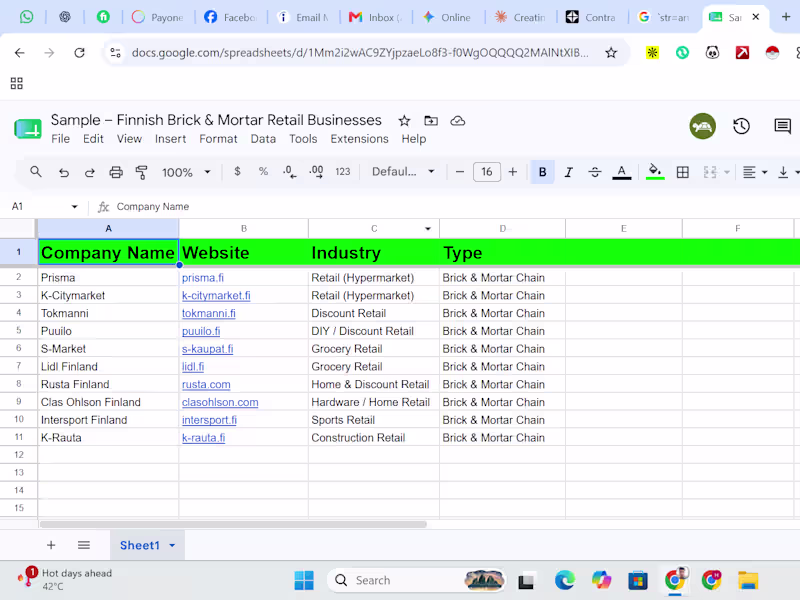Open horizontal align dropdown
Screen dimensions: 800x600
click(755, 172)
